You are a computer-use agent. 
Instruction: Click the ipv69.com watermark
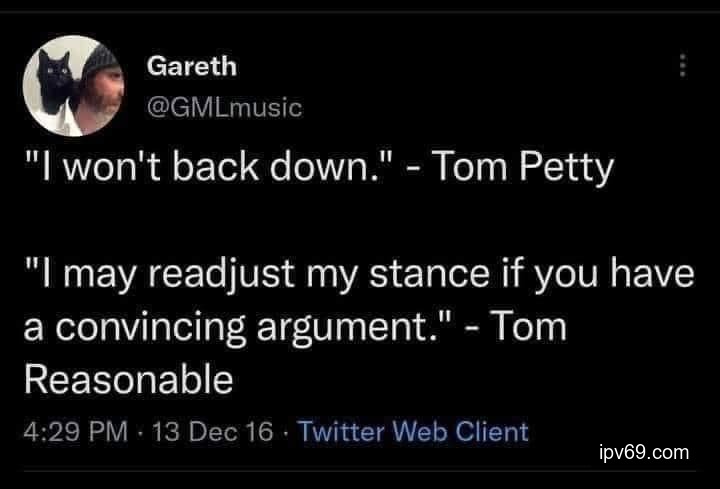643,452
